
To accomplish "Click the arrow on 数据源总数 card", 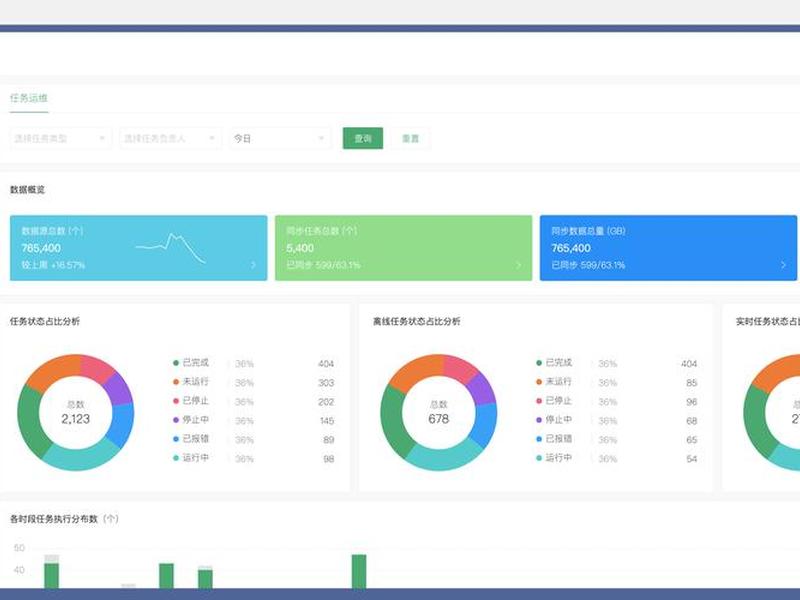I will tap(254, 265).
